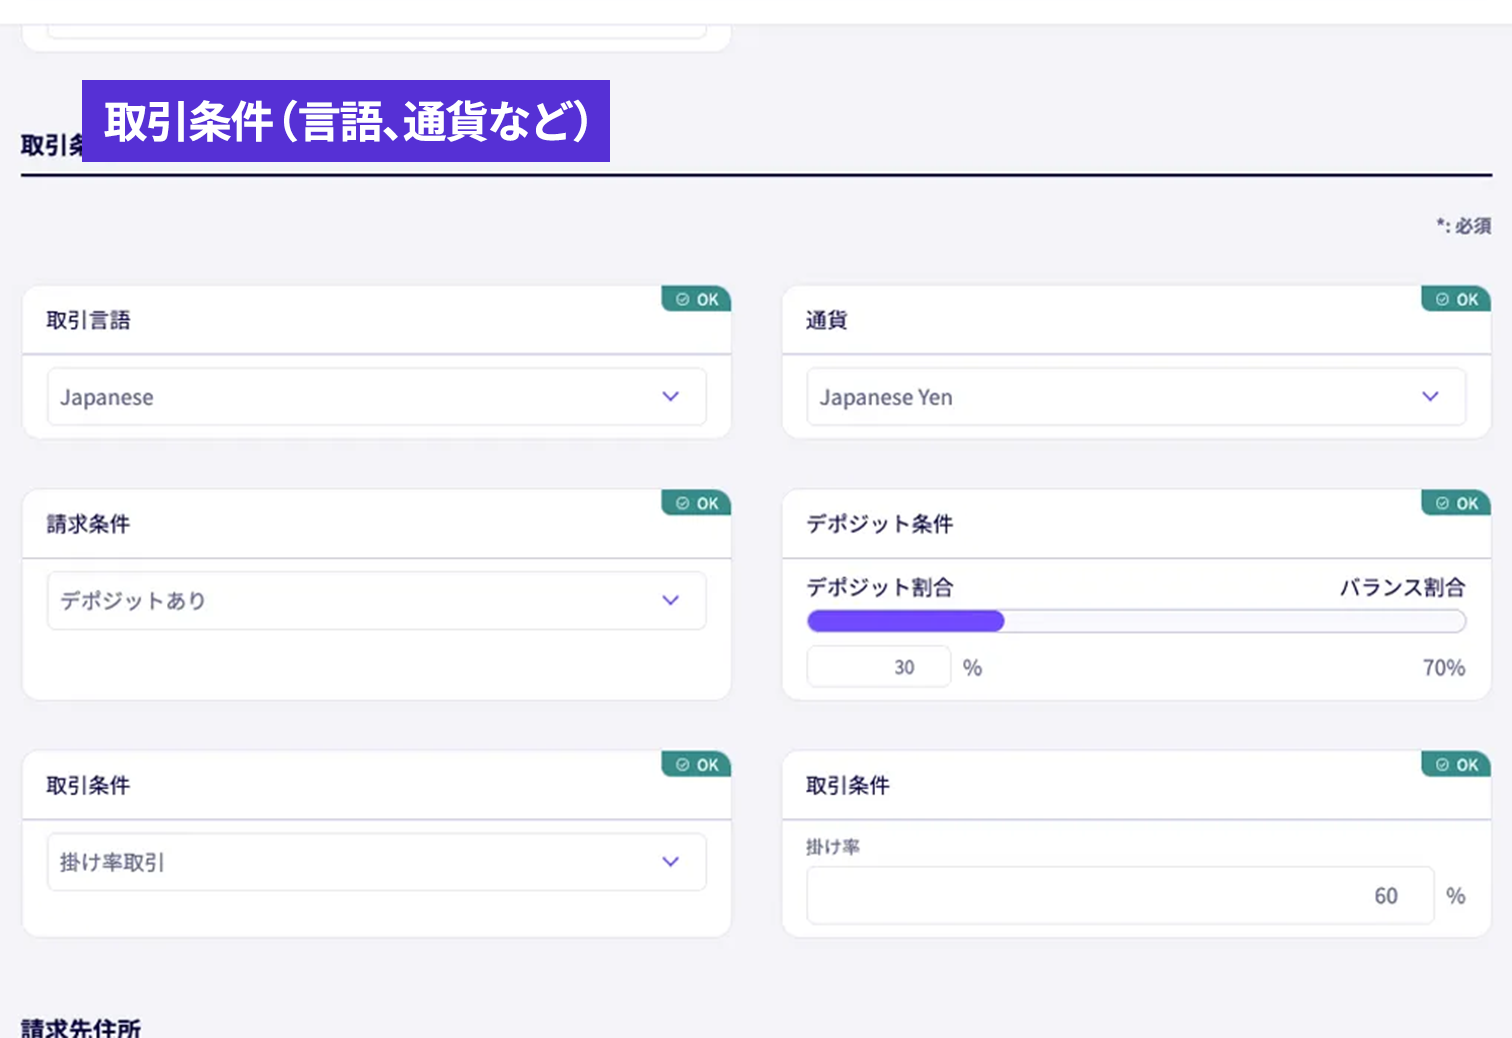Click the 請求先住所 section heading
Viewport: 1512px width, 1038px height.
tap(81, 1027)
